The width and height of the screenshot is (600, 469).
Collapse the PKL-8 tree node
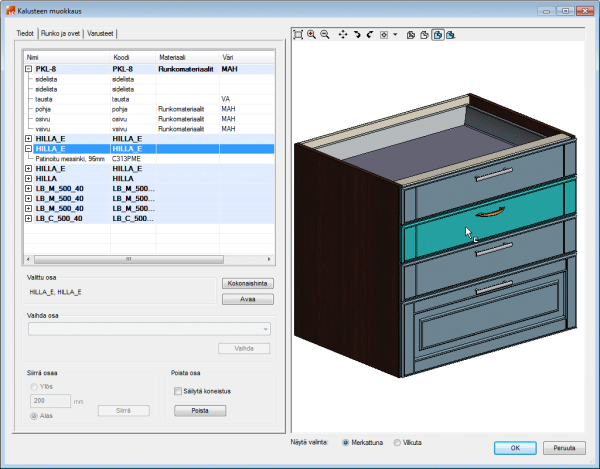pos(27,70)
